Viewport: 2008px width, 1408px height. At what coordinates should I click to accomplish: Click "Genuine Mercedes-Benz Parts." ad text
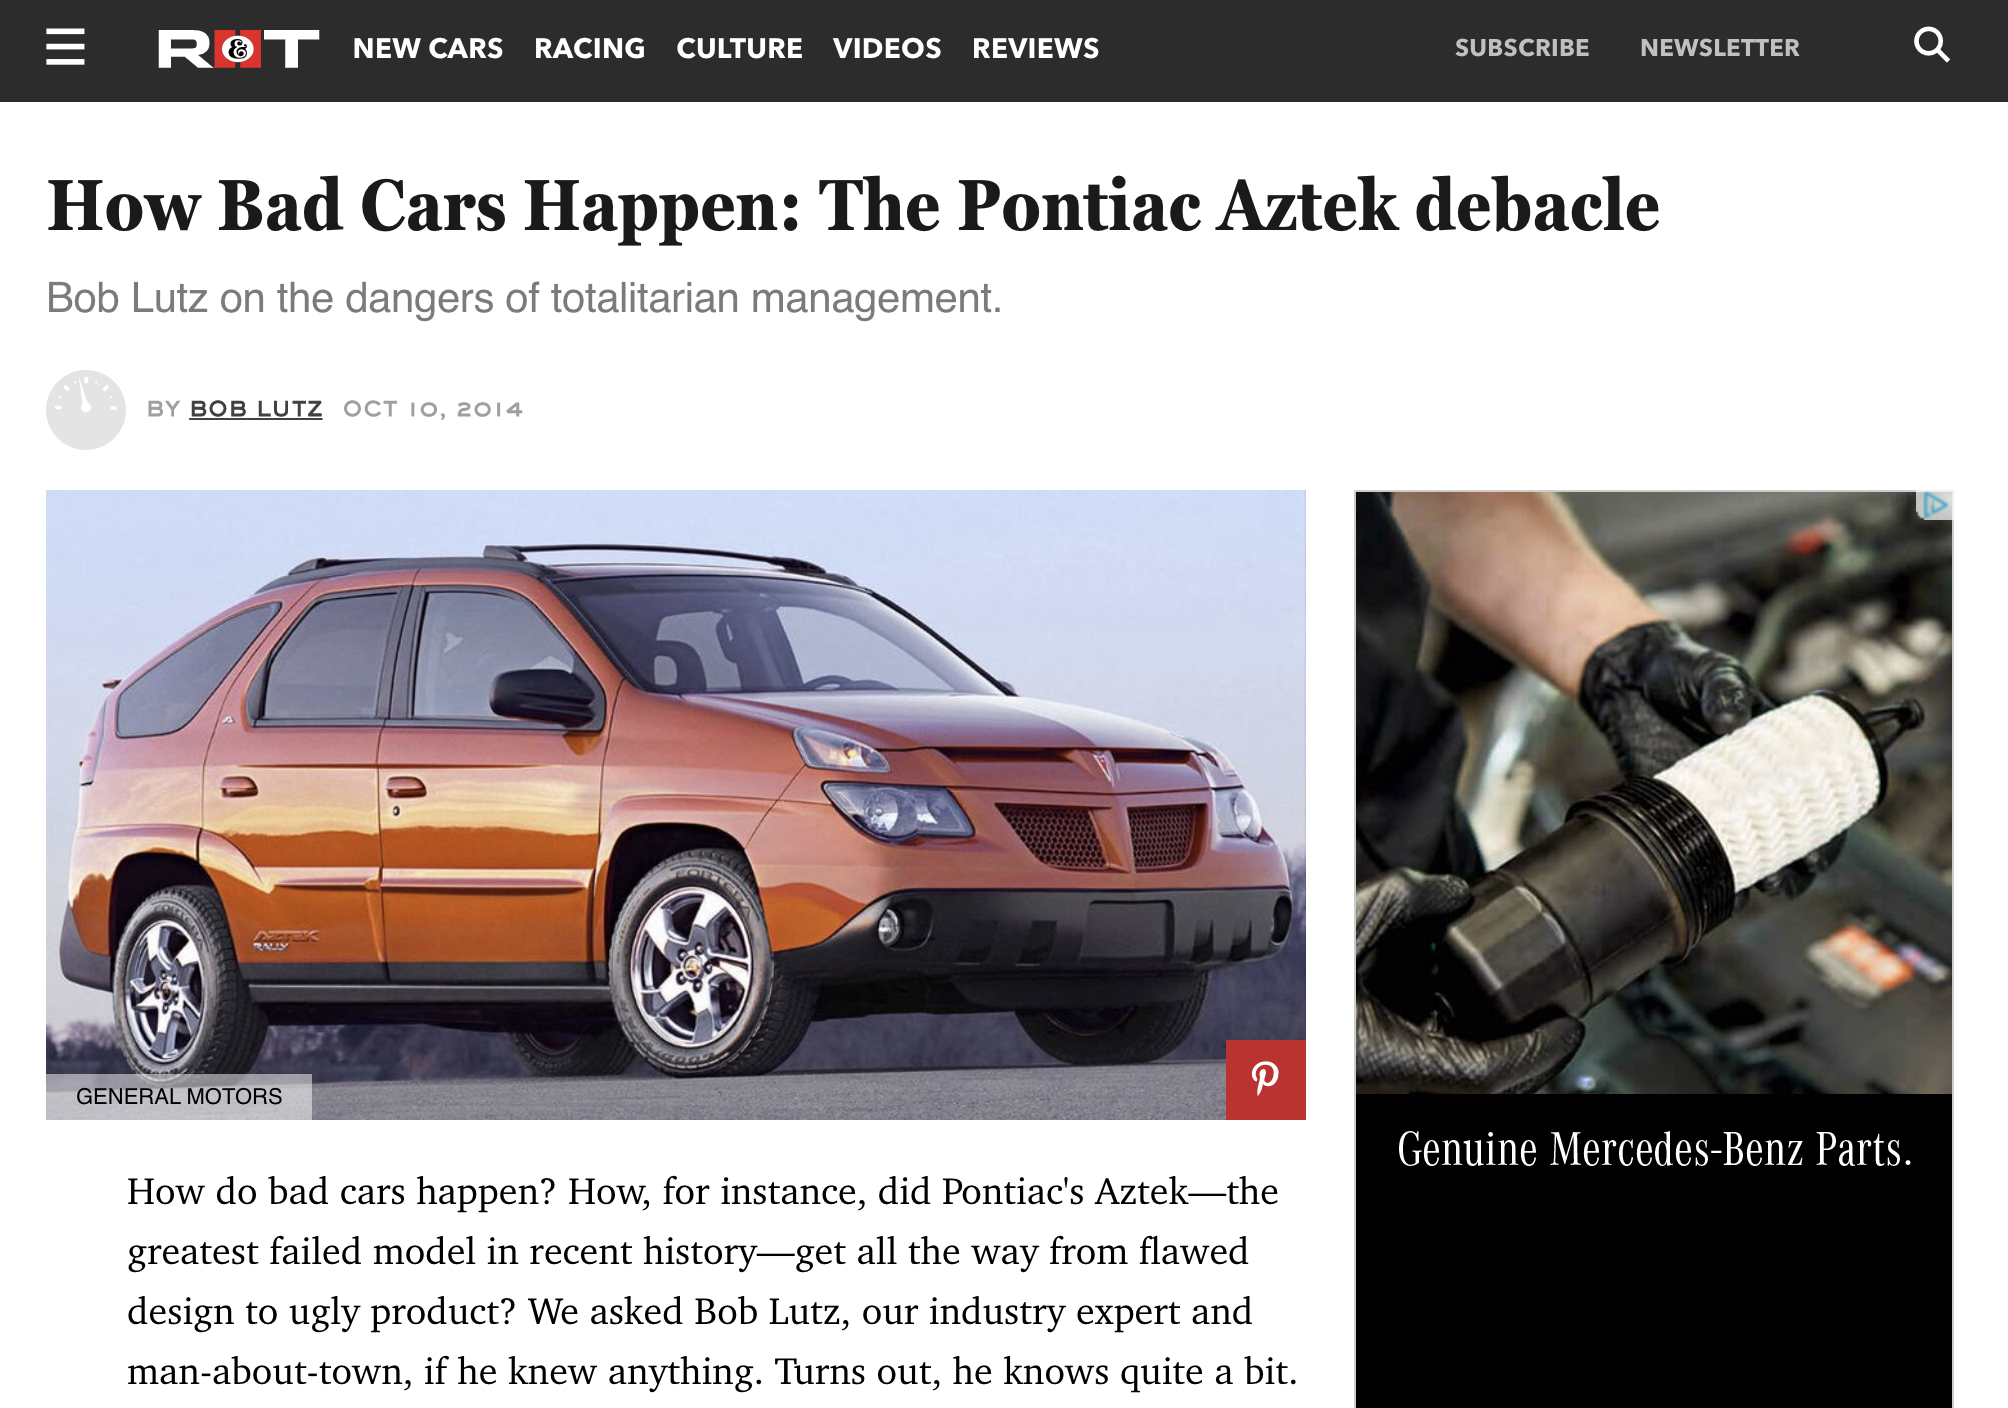1654,1149
